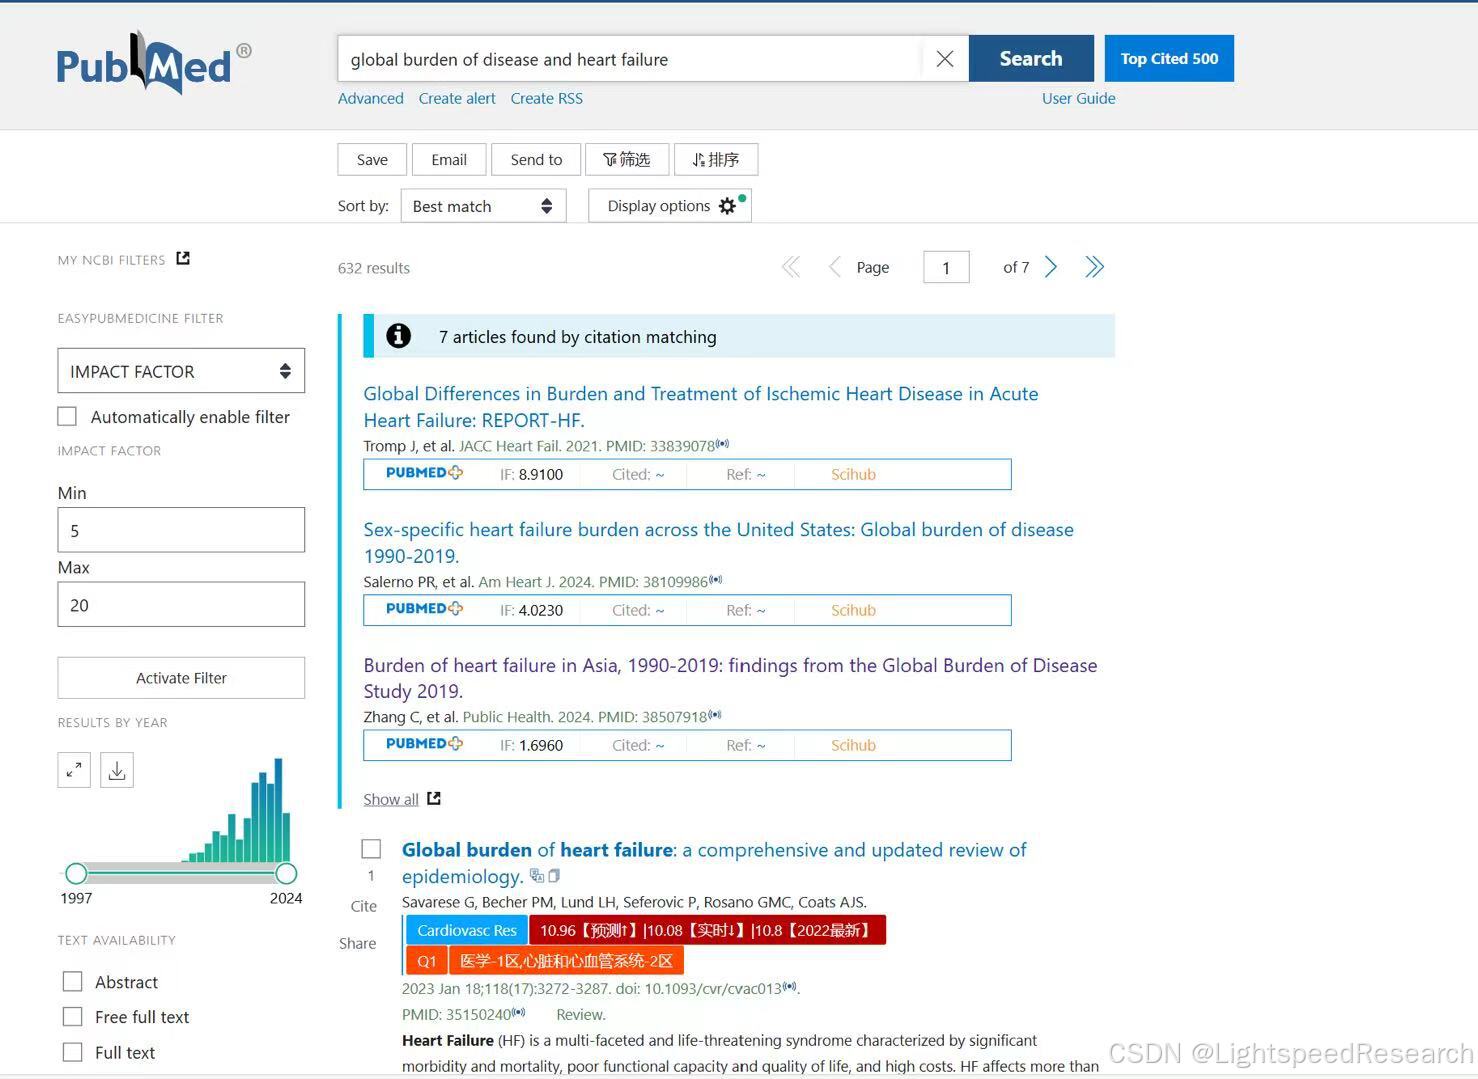Click signal icon after PMID 33839078
This screenshot has height=1079, width=1478.
click(723, 444)
